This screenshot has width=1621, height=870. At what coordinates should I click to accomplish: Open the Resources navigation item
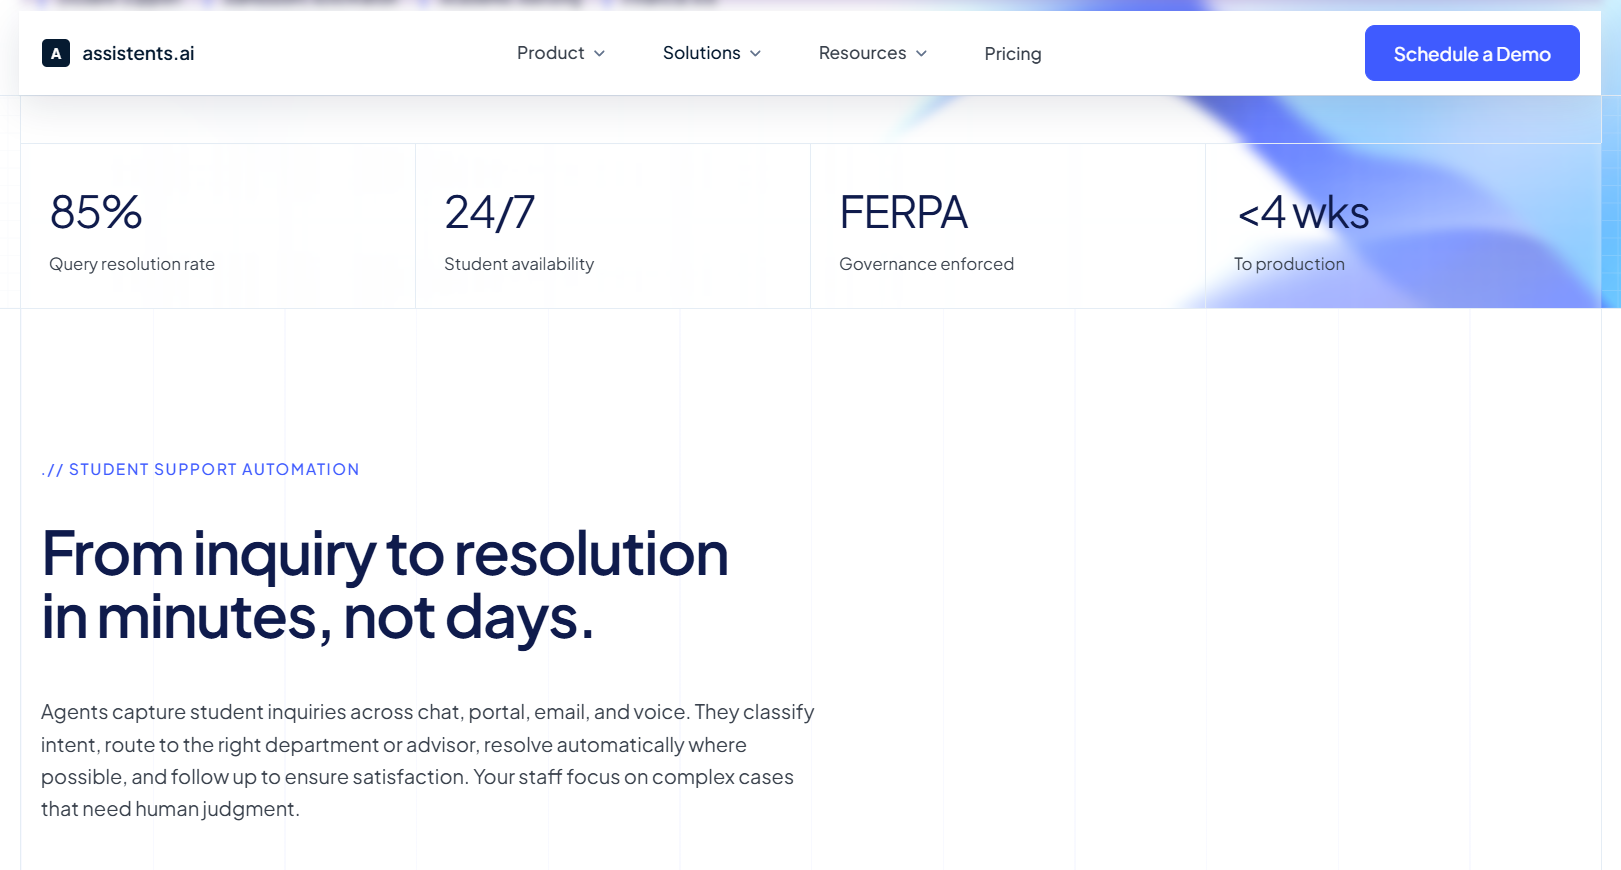(x=872, y=53)
